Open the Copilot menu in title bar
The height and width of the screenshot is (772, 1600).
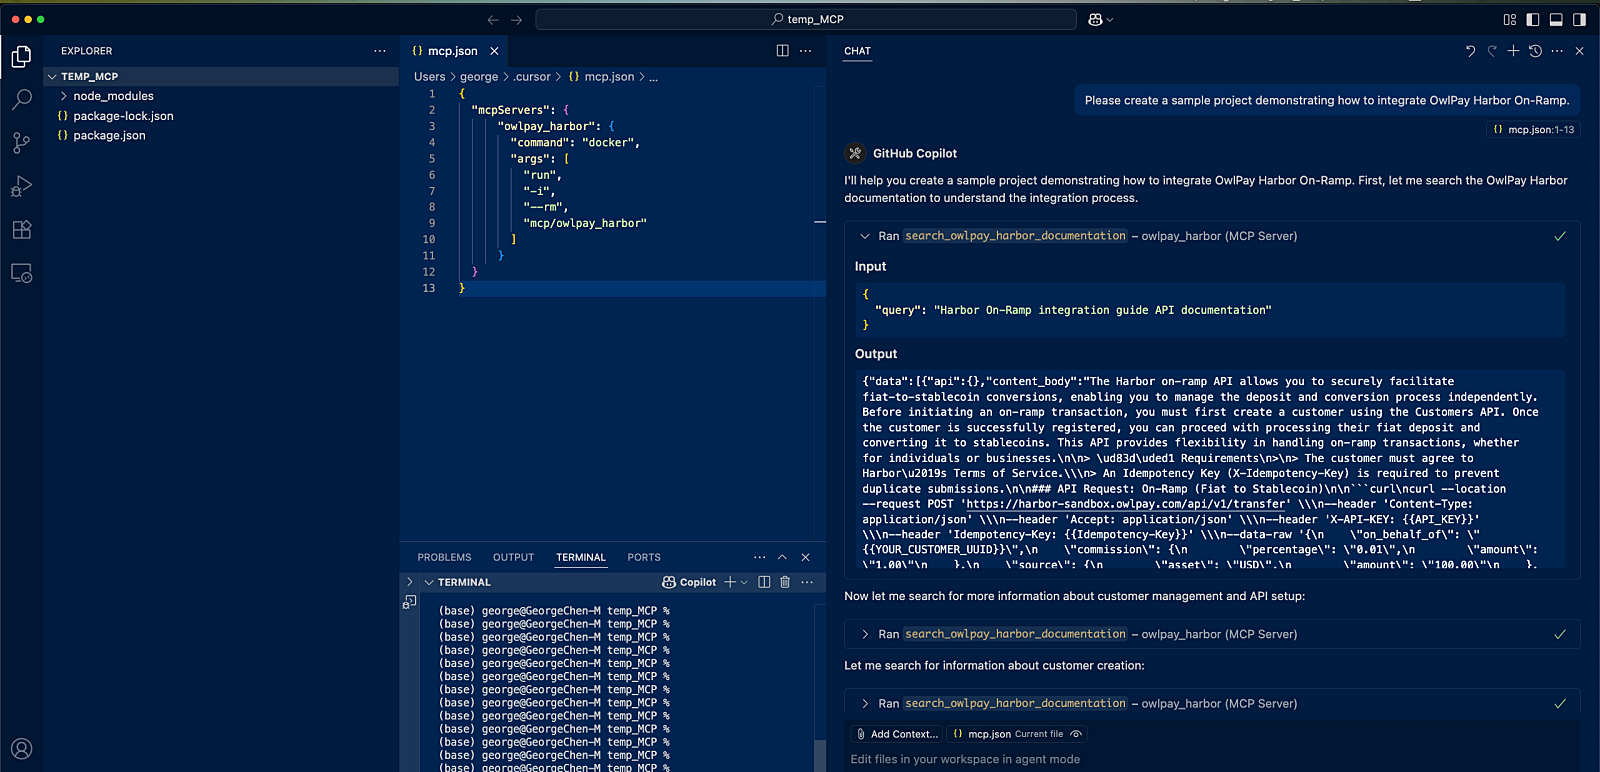(x=1100, y=19)
